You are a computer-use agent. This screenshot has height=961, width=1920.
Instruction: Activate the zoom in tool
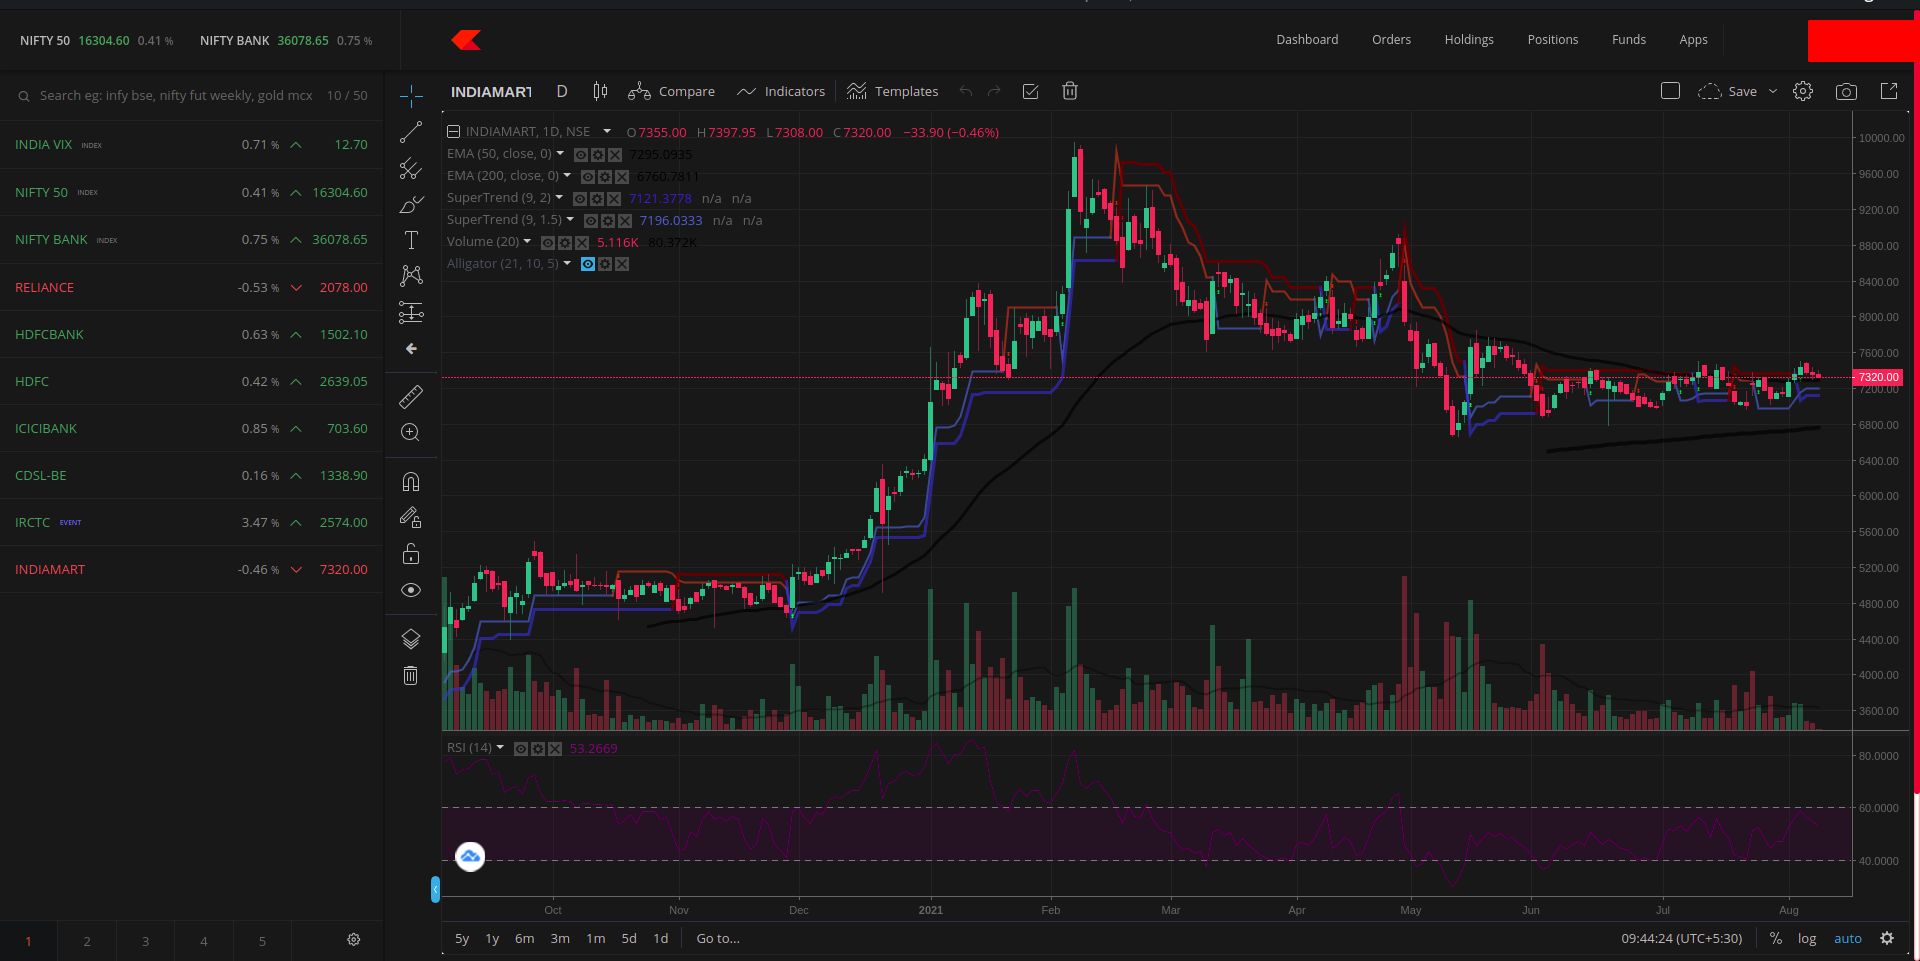(411, 432)
